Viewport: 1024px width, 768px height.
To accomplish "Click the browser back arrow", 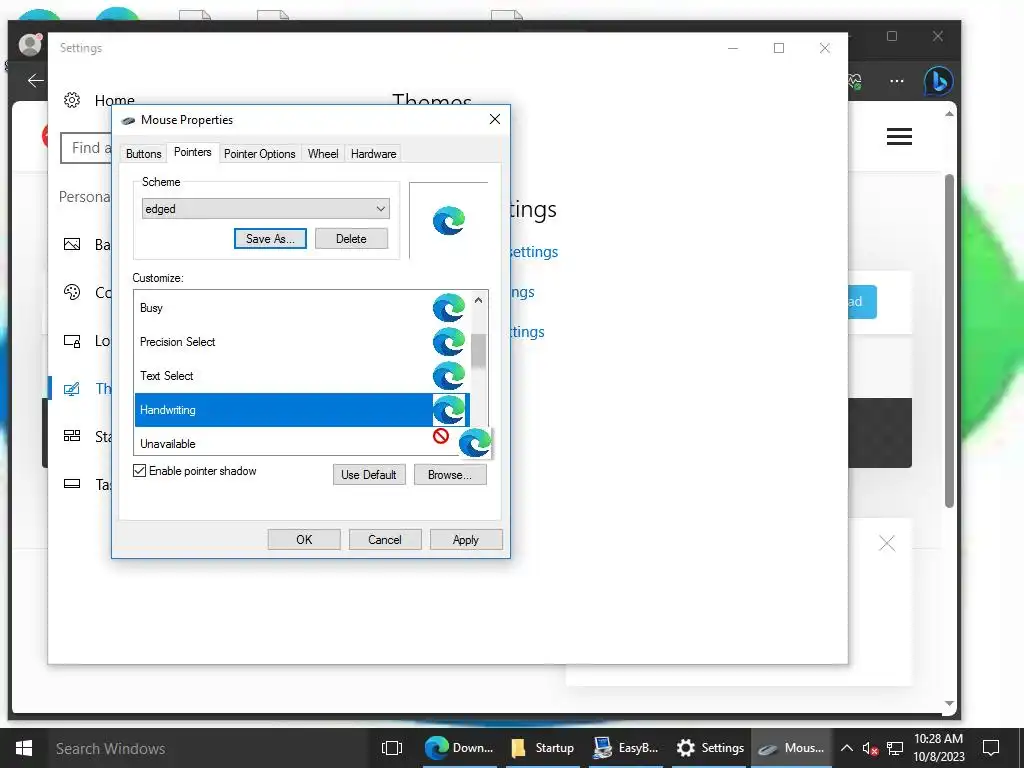I will 35,80.
